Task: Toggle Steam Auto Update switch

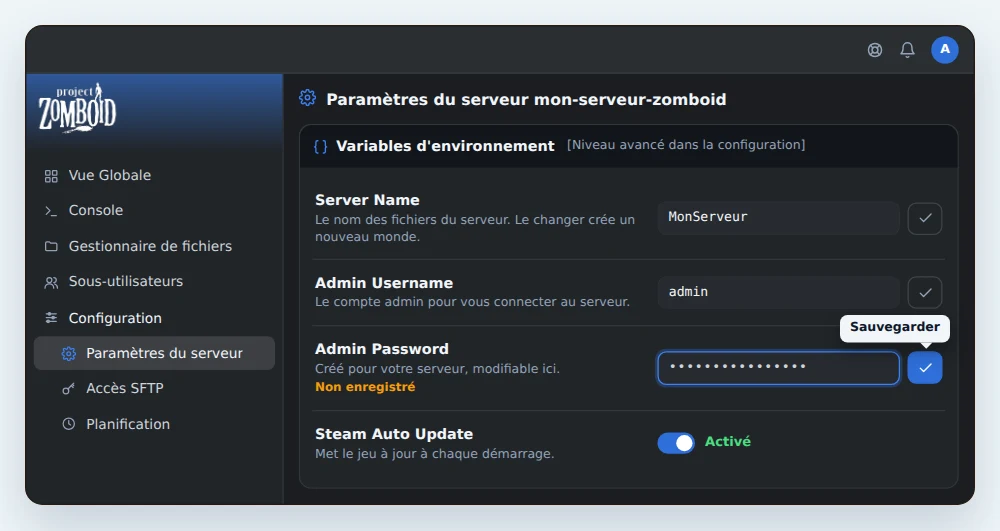Action: [x=676, y=442]
